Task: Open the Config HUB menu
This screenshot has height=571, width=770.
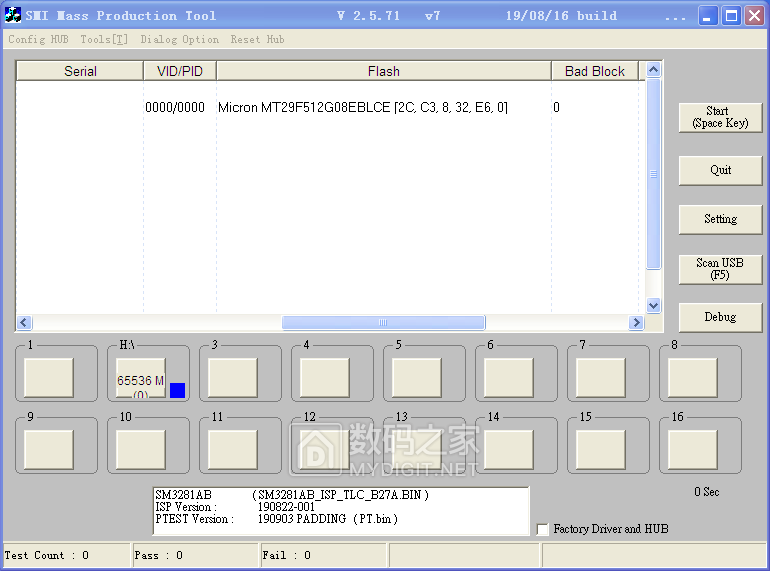Action: coord(38,39)
